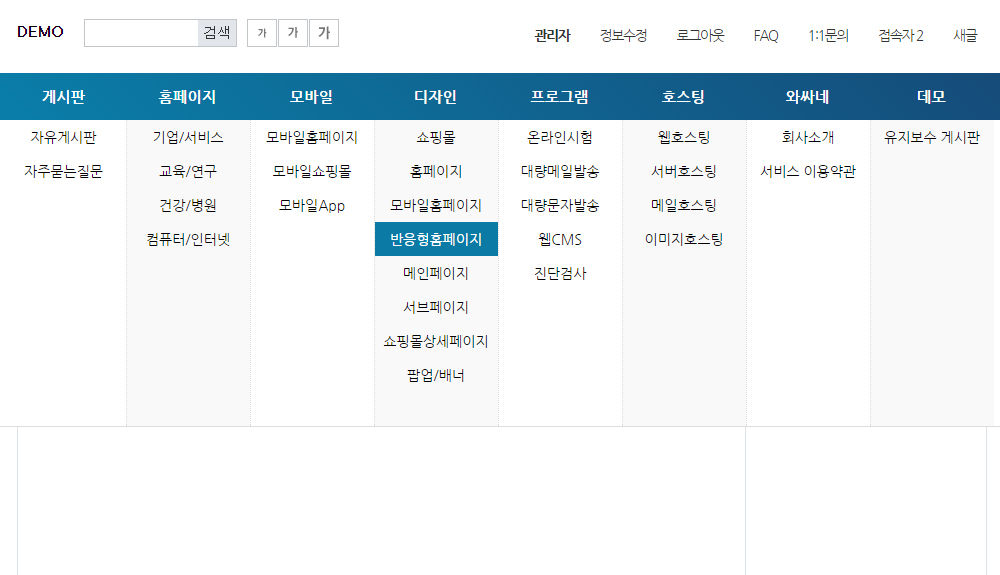The image size is (1000, 575).
Task: Choose 모바일App in the 모바일 submenu
Action: coord(311,205)
